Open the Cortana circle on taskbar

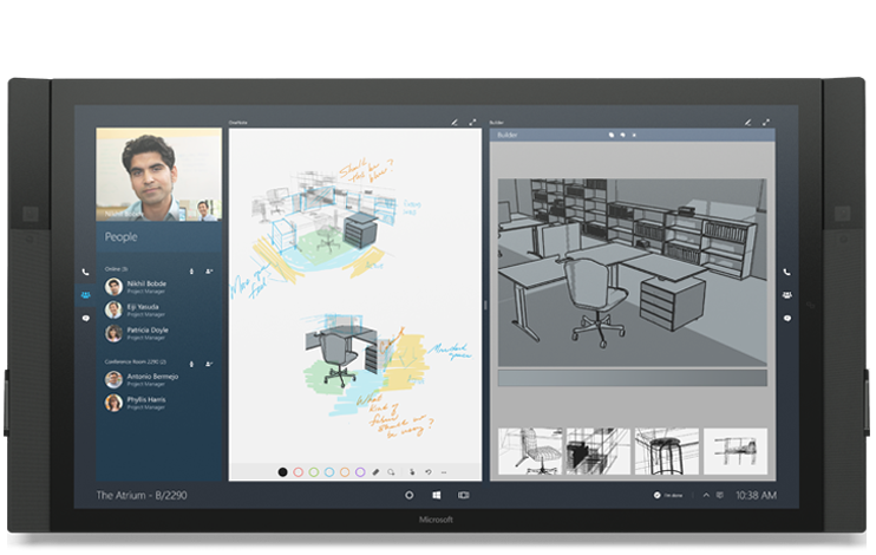(409, 495)
